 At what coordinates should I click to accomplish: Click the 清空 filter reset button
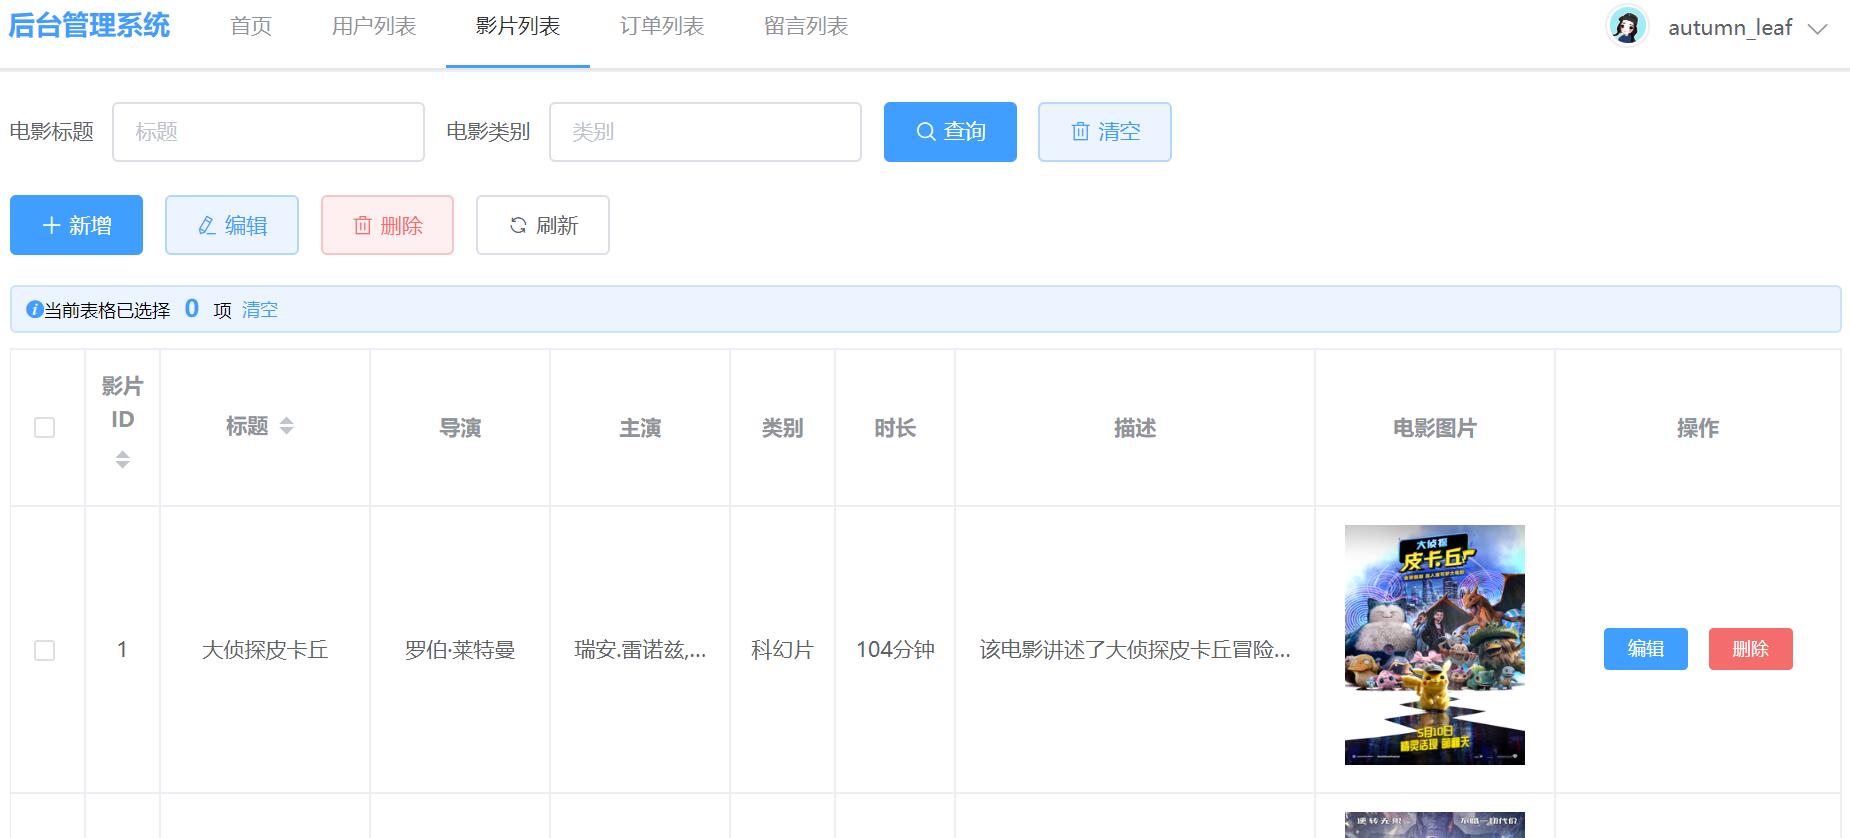point(1105,132)
